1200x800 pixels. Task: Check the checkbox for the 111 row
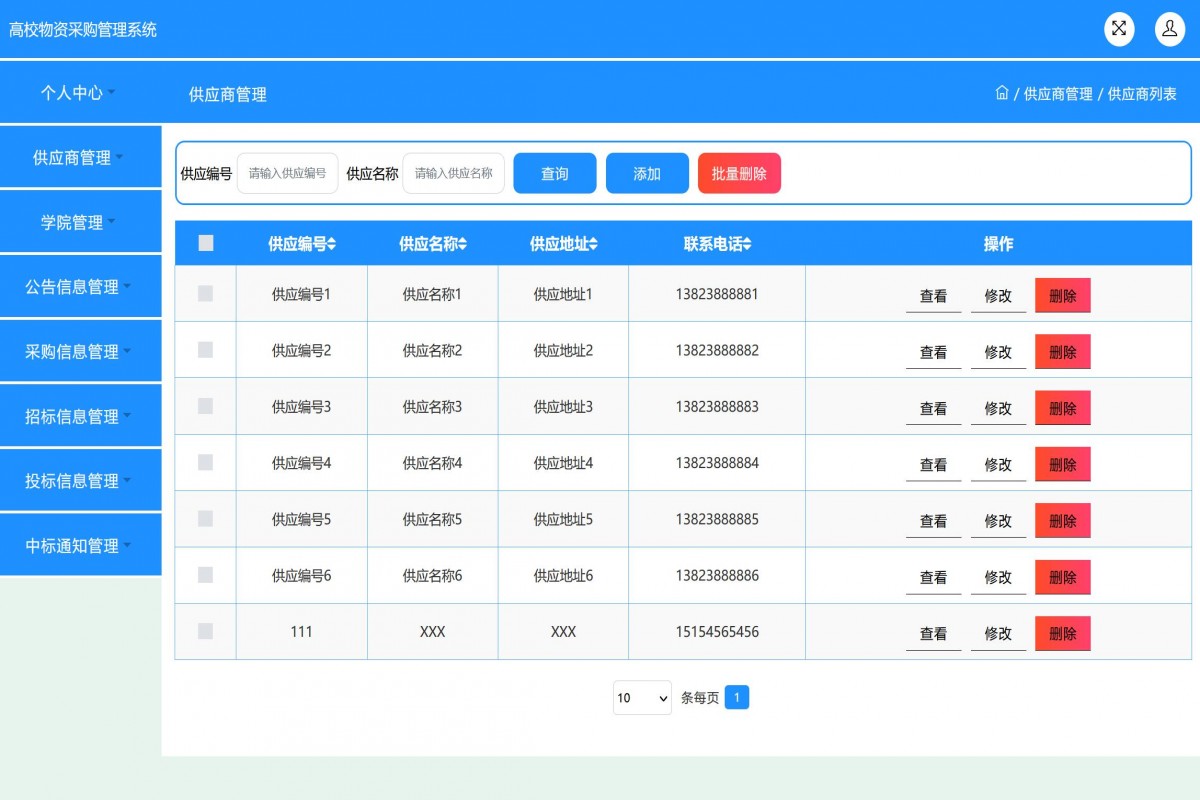(x=205, y=632)
